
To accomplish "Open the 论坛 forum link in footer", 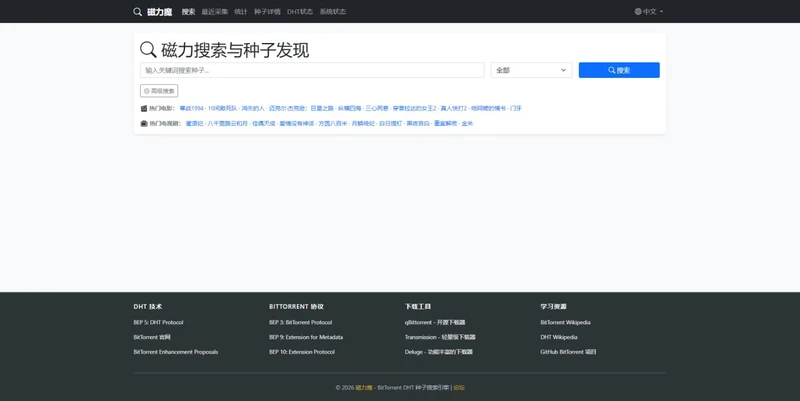I will [x=459, y=388].
